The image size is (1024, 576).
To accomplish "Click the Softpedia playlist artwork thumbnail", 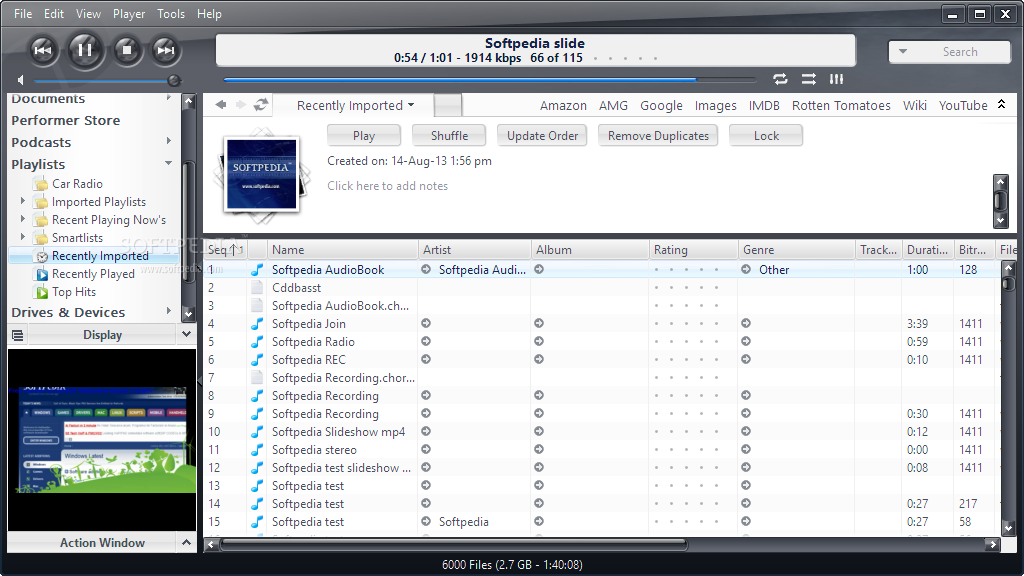I will point(261,174).
